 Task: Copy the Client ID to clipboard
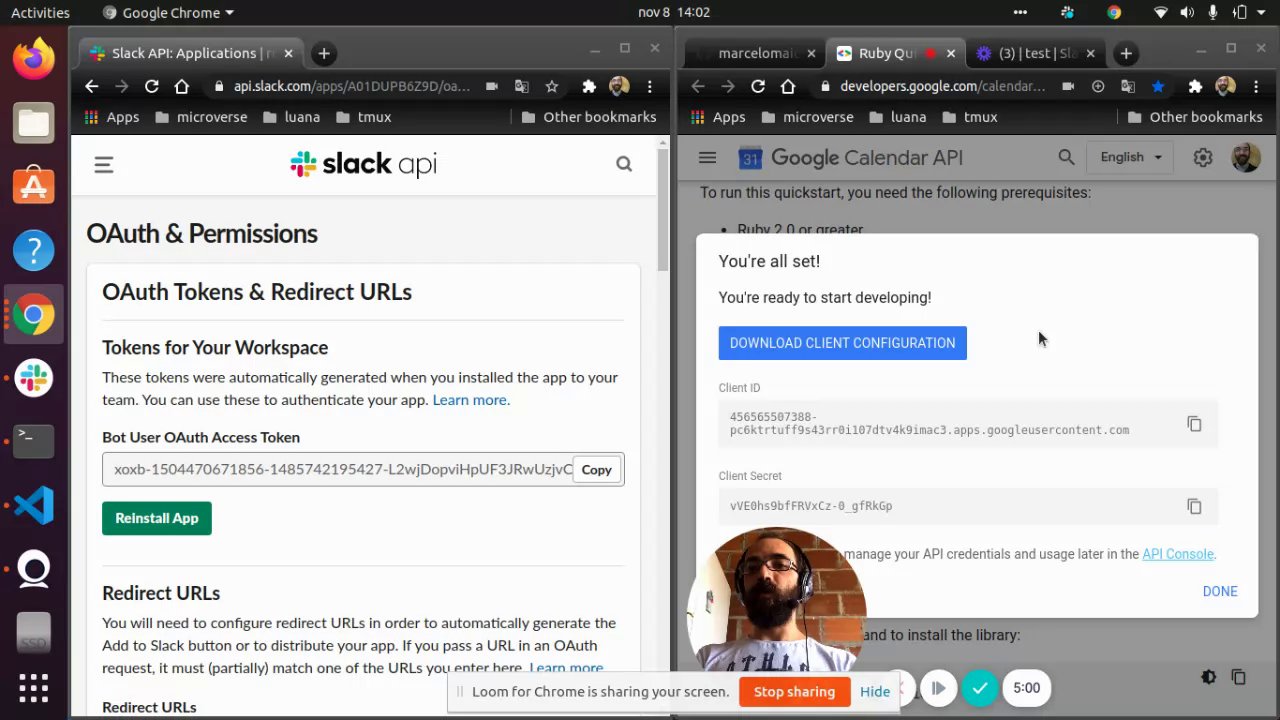coord(1194,424)
